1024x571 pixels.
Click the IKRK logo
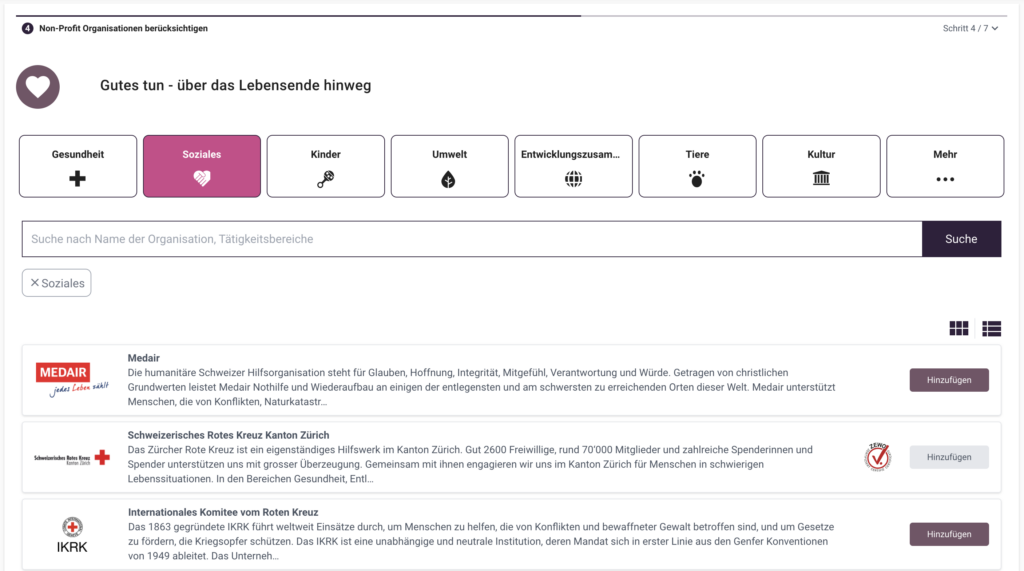click(72, 534)
